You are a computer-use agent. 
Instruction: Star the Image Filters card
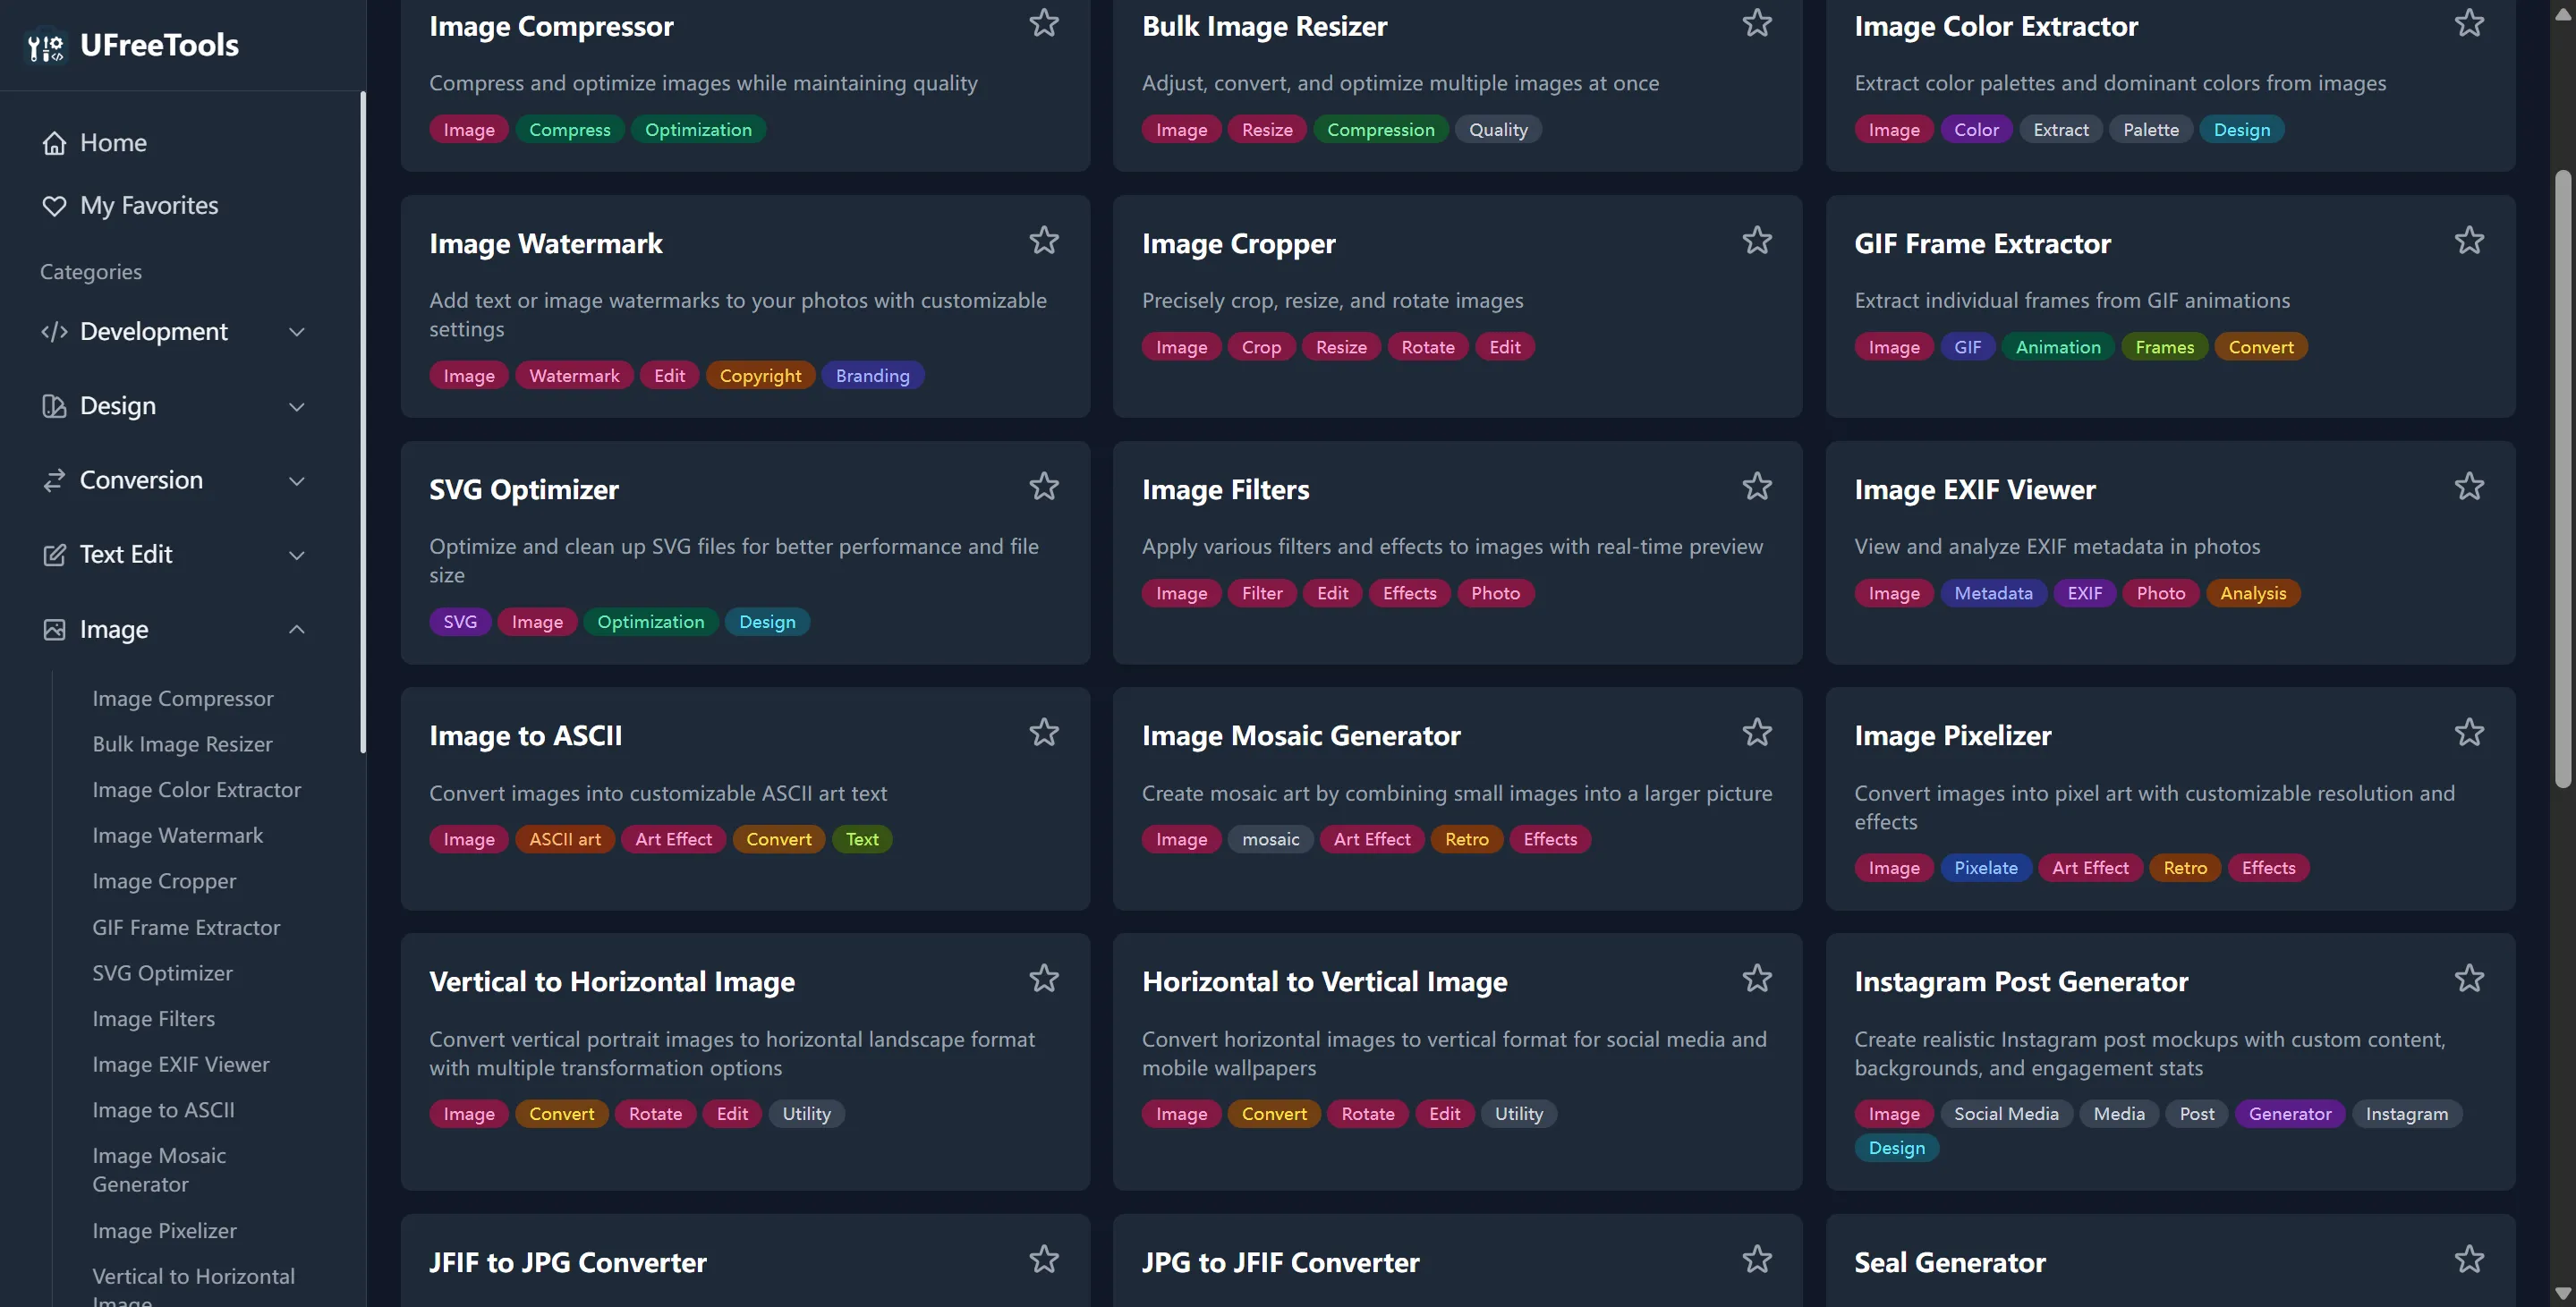pyautogui.click(x=1756, y=486)
